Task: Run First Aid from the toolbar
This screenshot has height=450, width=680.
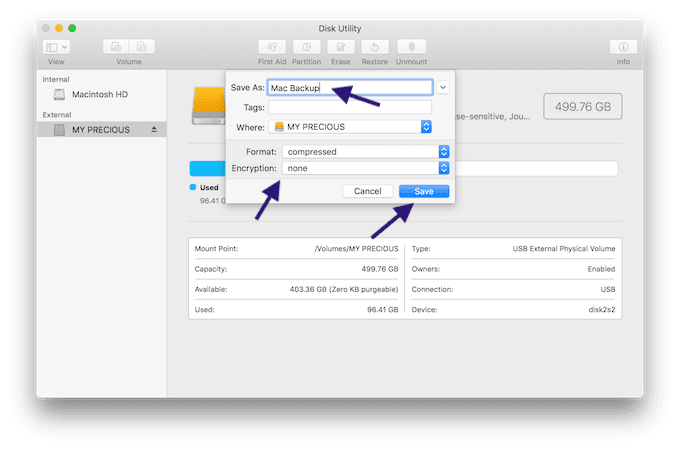Action: click(x=272, y=47)
